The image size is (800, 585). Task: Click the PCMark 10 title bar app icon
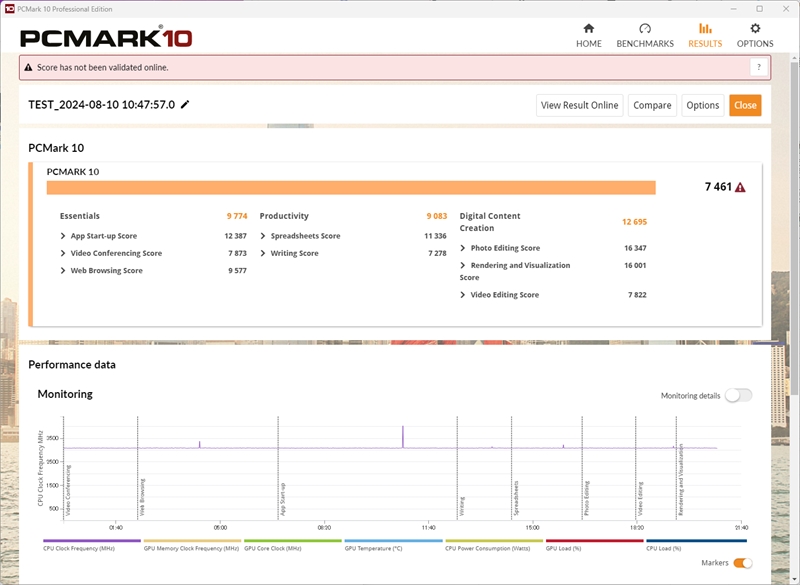(9, 9)
